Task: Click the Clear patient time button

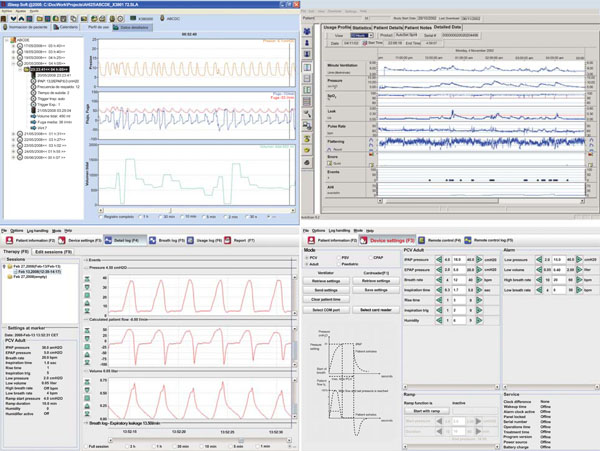Action: (x=326, y=299)
